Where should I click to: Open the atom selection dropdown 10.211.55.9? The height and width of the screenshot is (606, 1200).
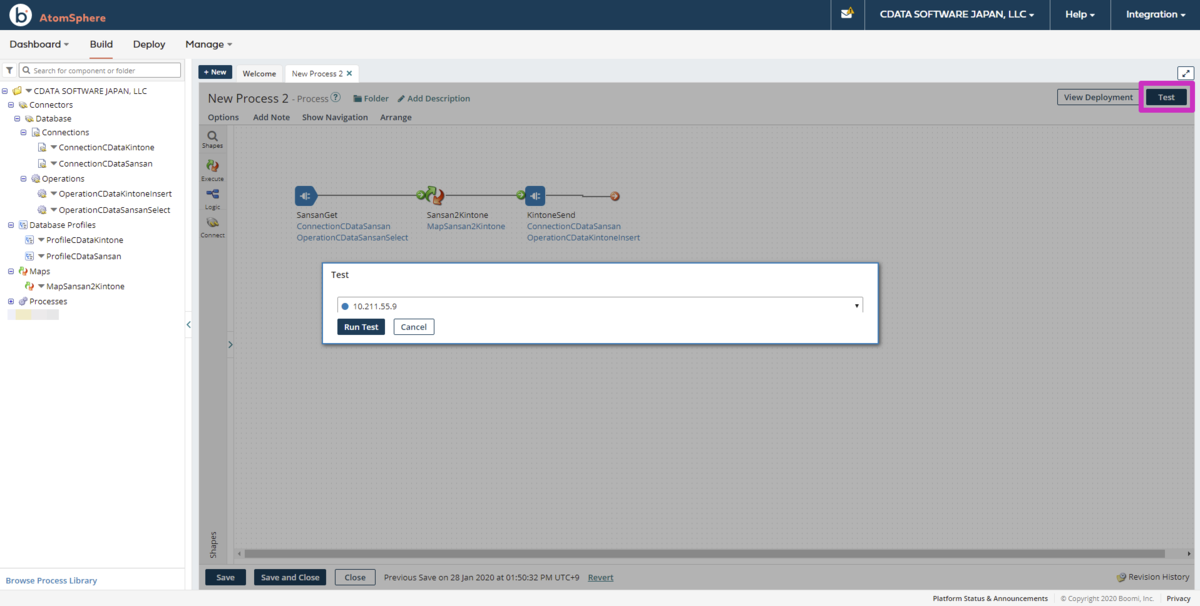pos(600,306)
